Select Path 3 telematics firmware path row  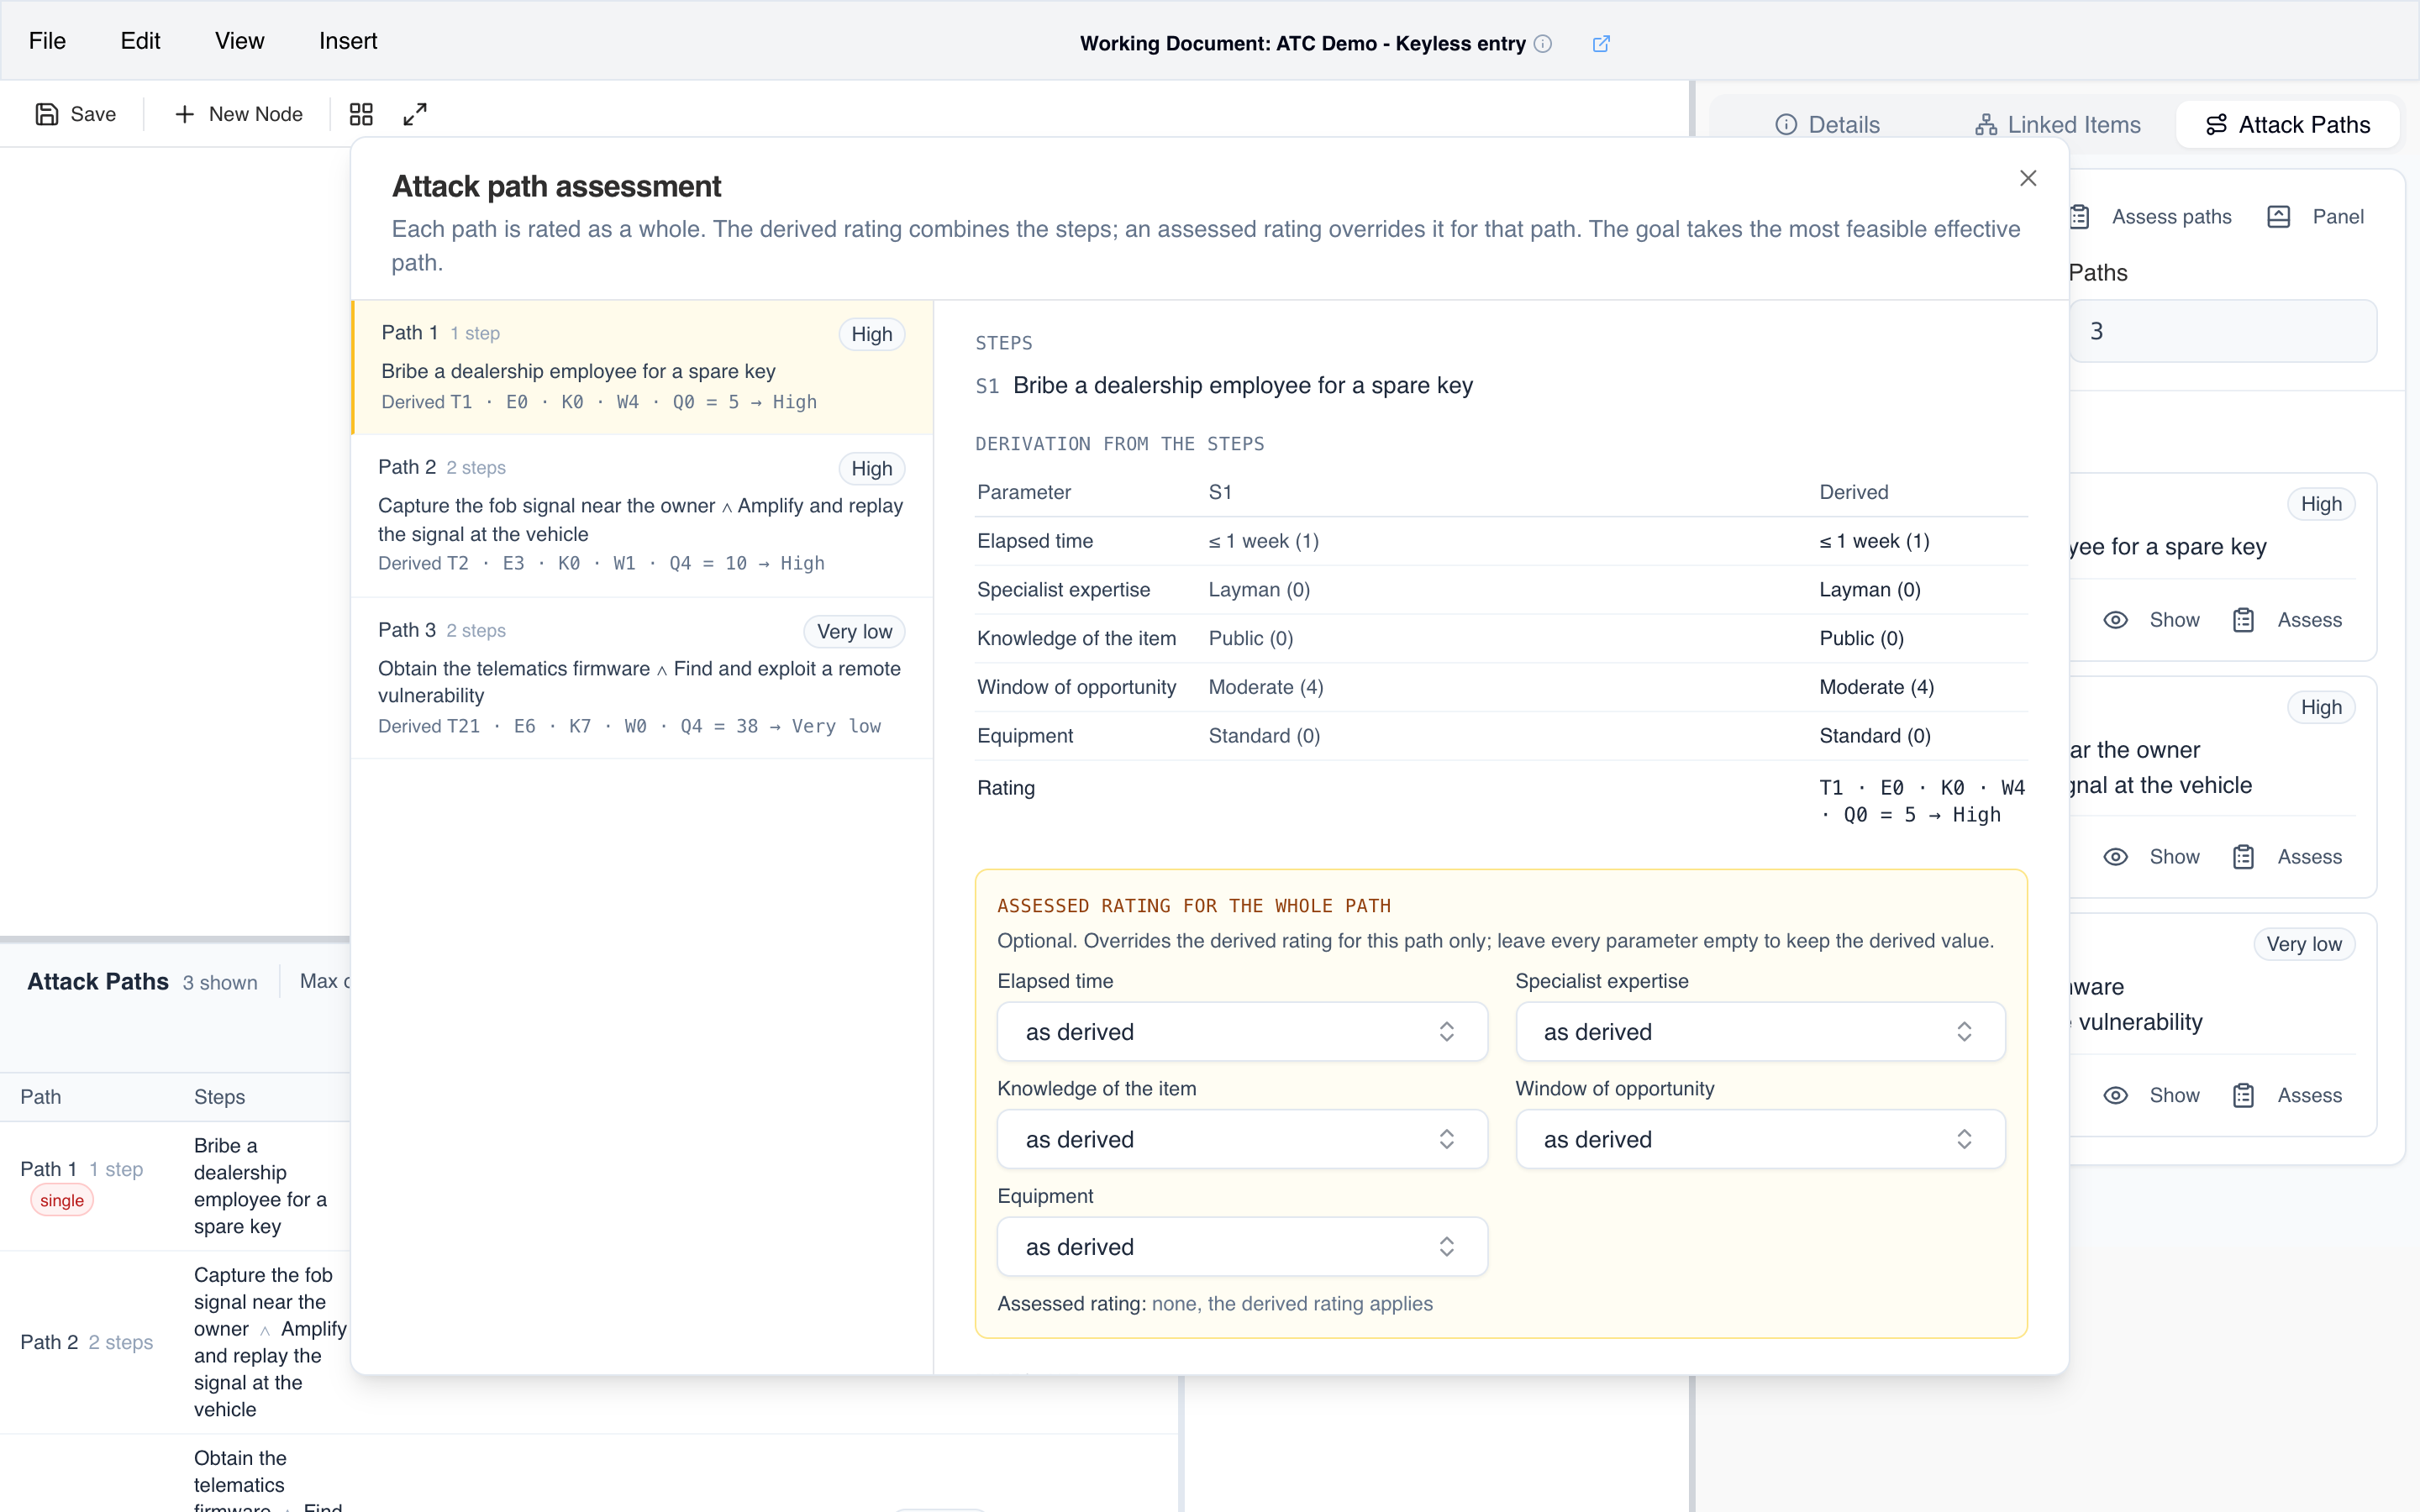(643, 679)
